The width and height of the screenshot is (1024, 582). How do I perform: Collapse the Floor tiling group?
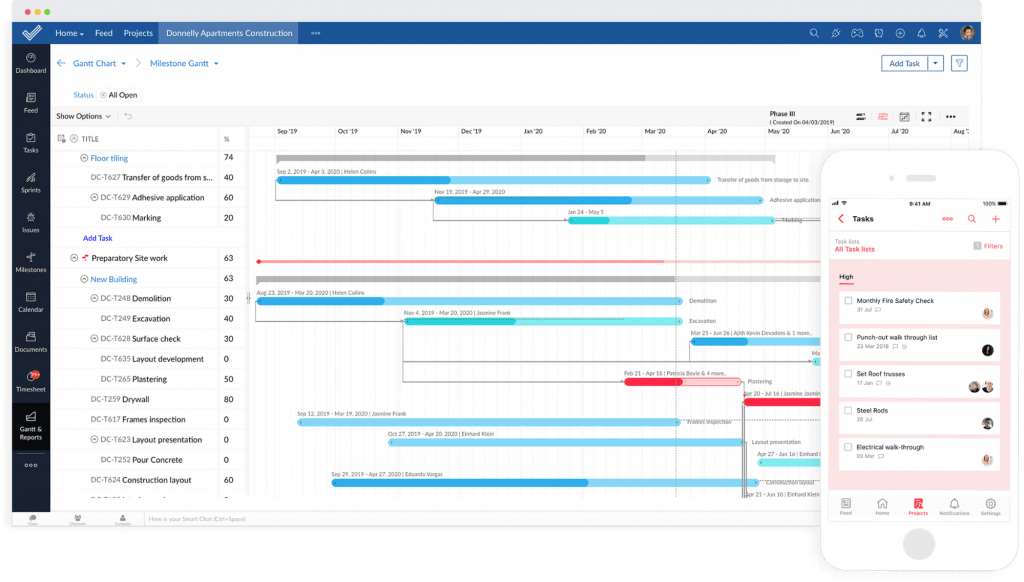point(84,158)
